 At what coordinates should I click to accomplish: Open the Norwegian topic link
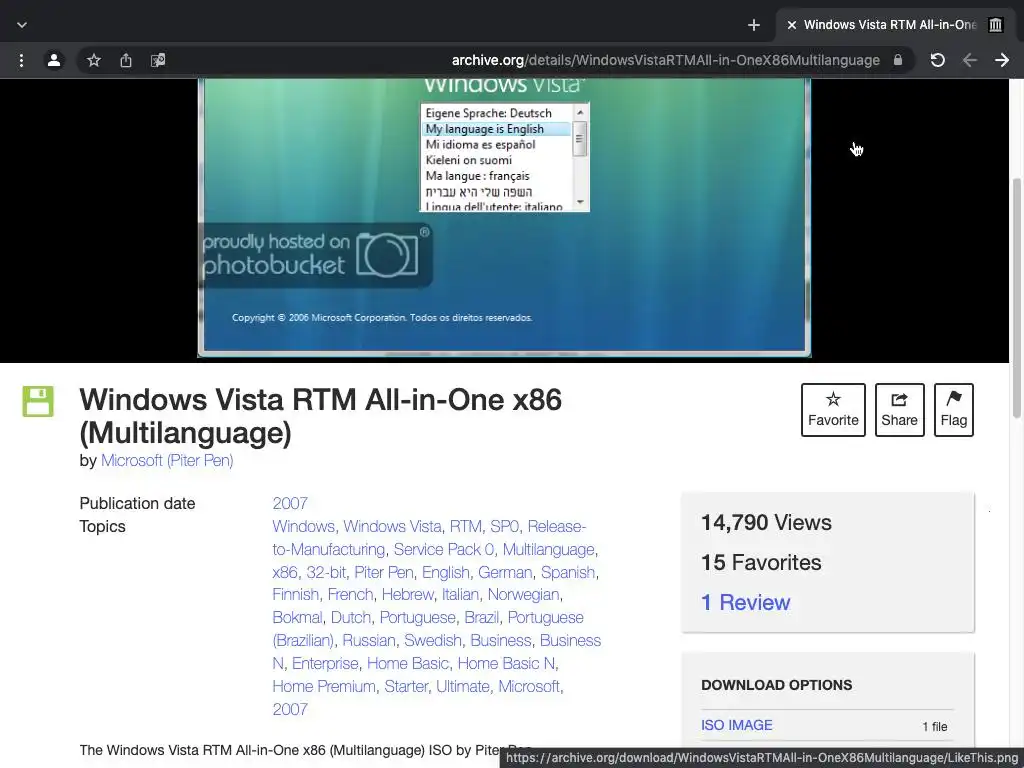coord(523,594)
